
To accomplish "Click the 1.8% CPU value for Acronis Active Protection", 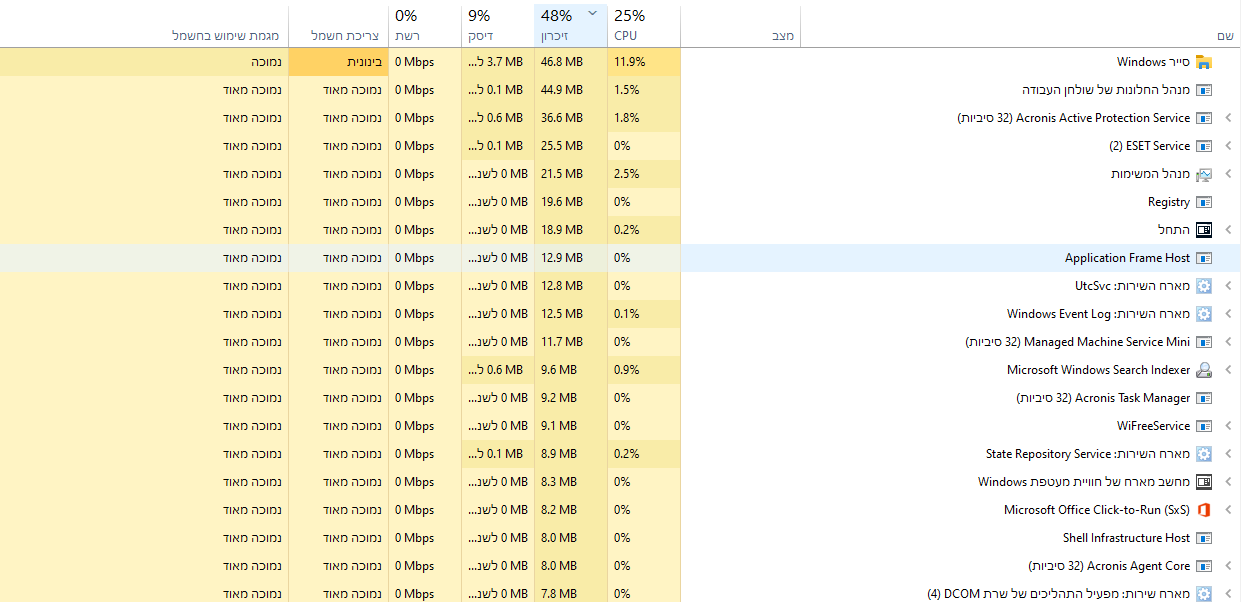I will [x=627, y=118].
